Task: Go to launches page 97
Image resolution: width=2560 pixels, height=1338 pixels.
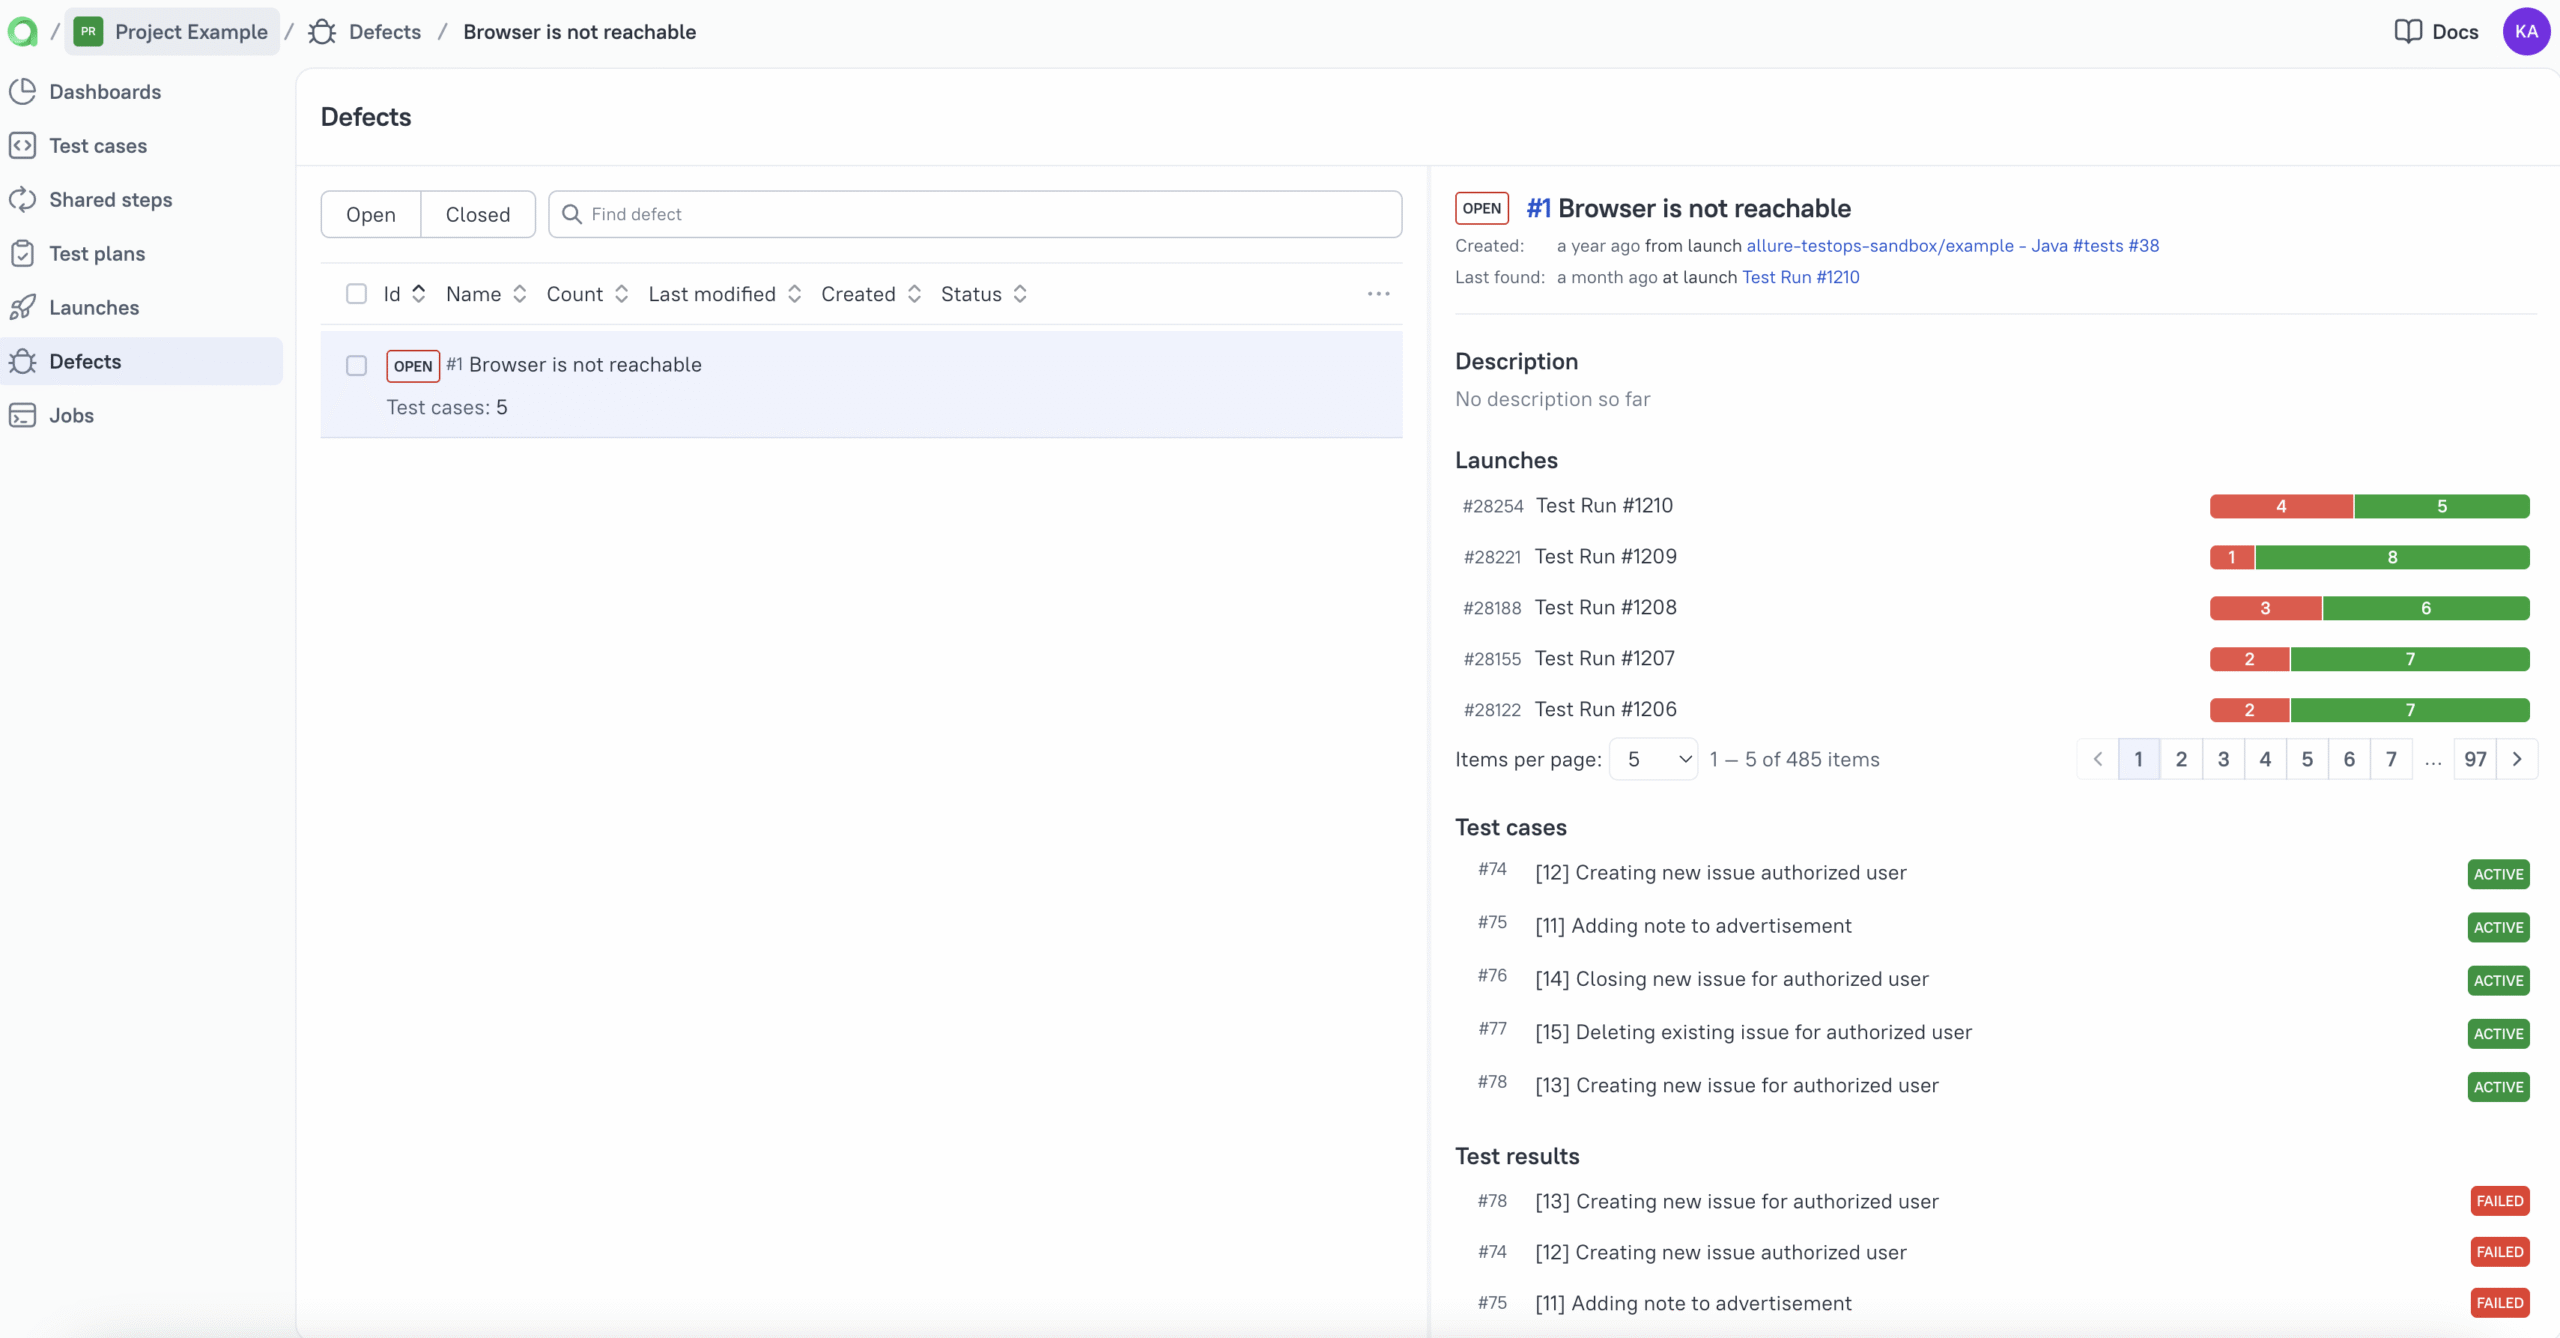Action: pyautogui.click(x=2475, y=760)
